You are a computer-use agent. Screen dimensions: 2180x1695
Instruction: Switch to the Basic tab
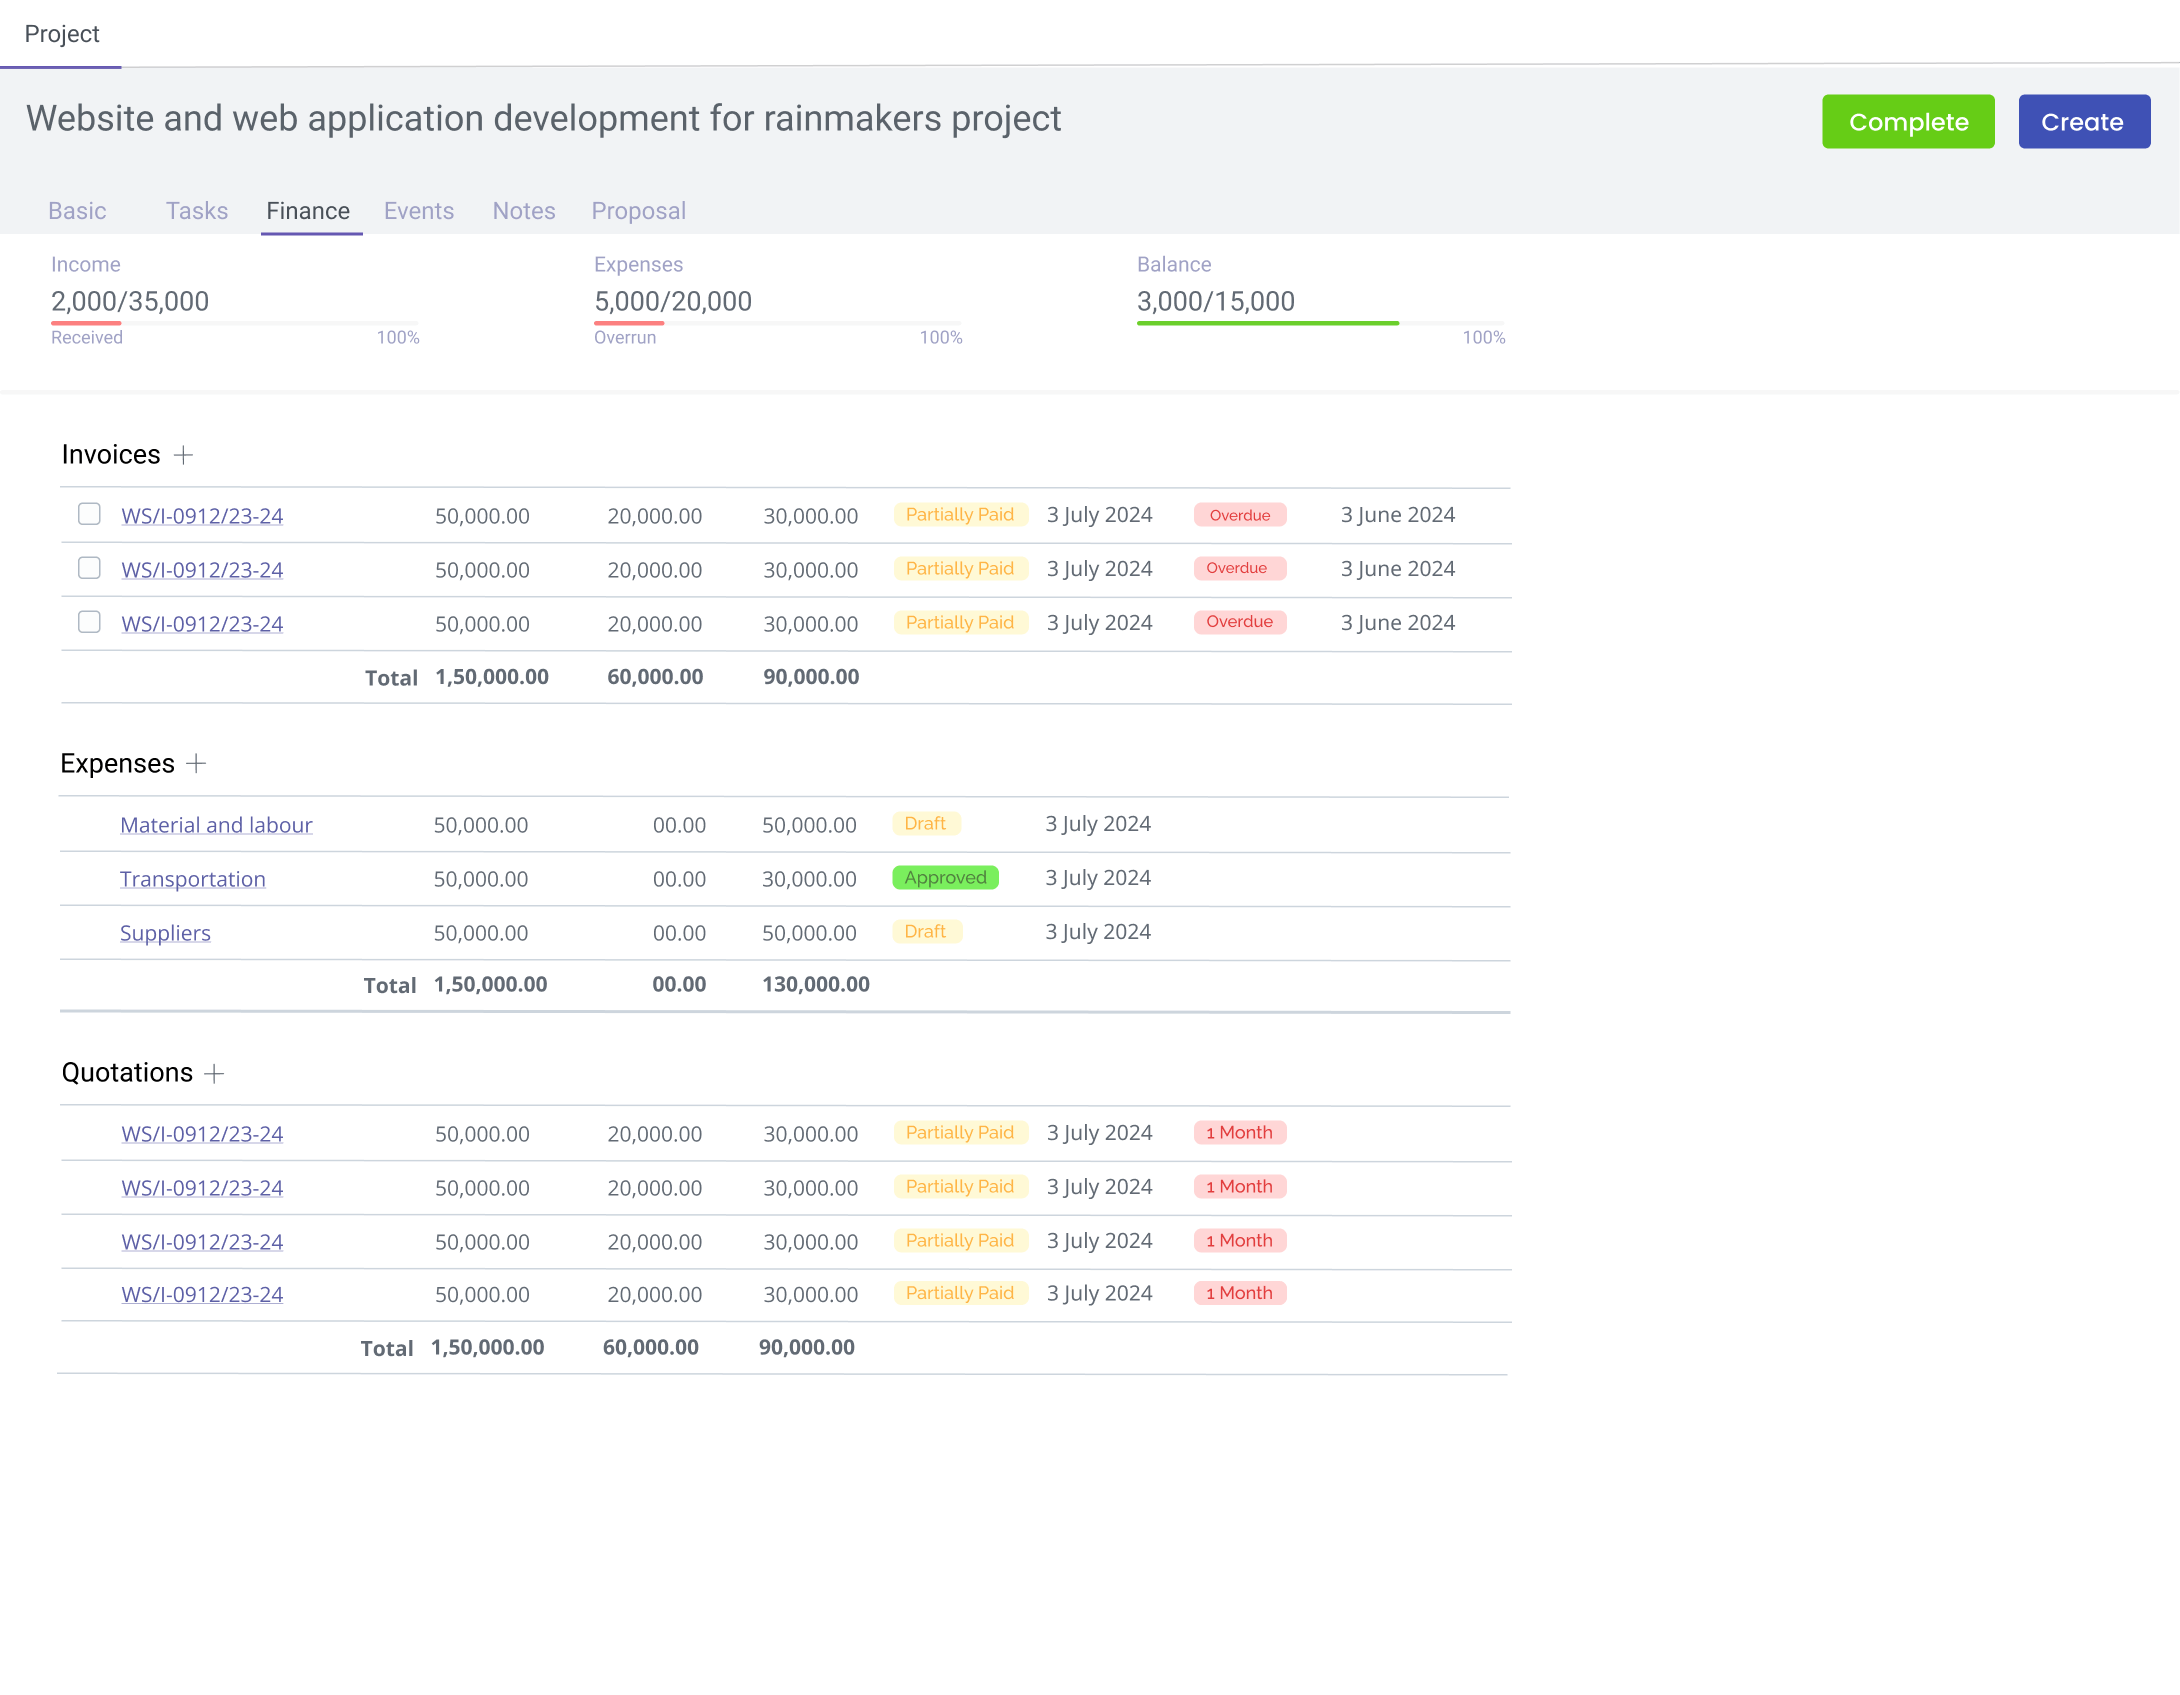[77, 211]
